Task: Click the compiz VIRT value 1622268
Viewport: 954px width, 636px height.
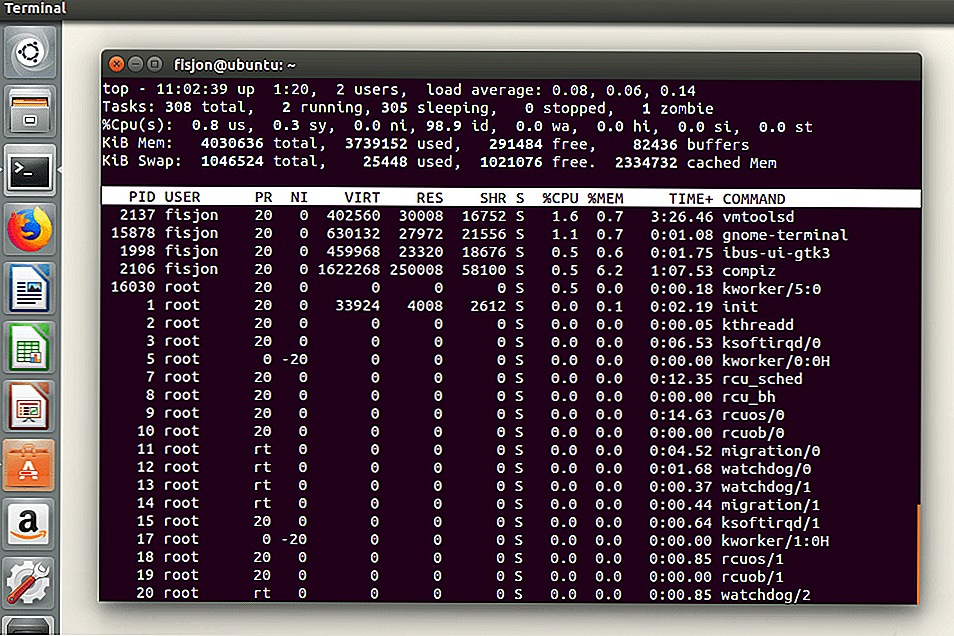Action: pos(349,270)
